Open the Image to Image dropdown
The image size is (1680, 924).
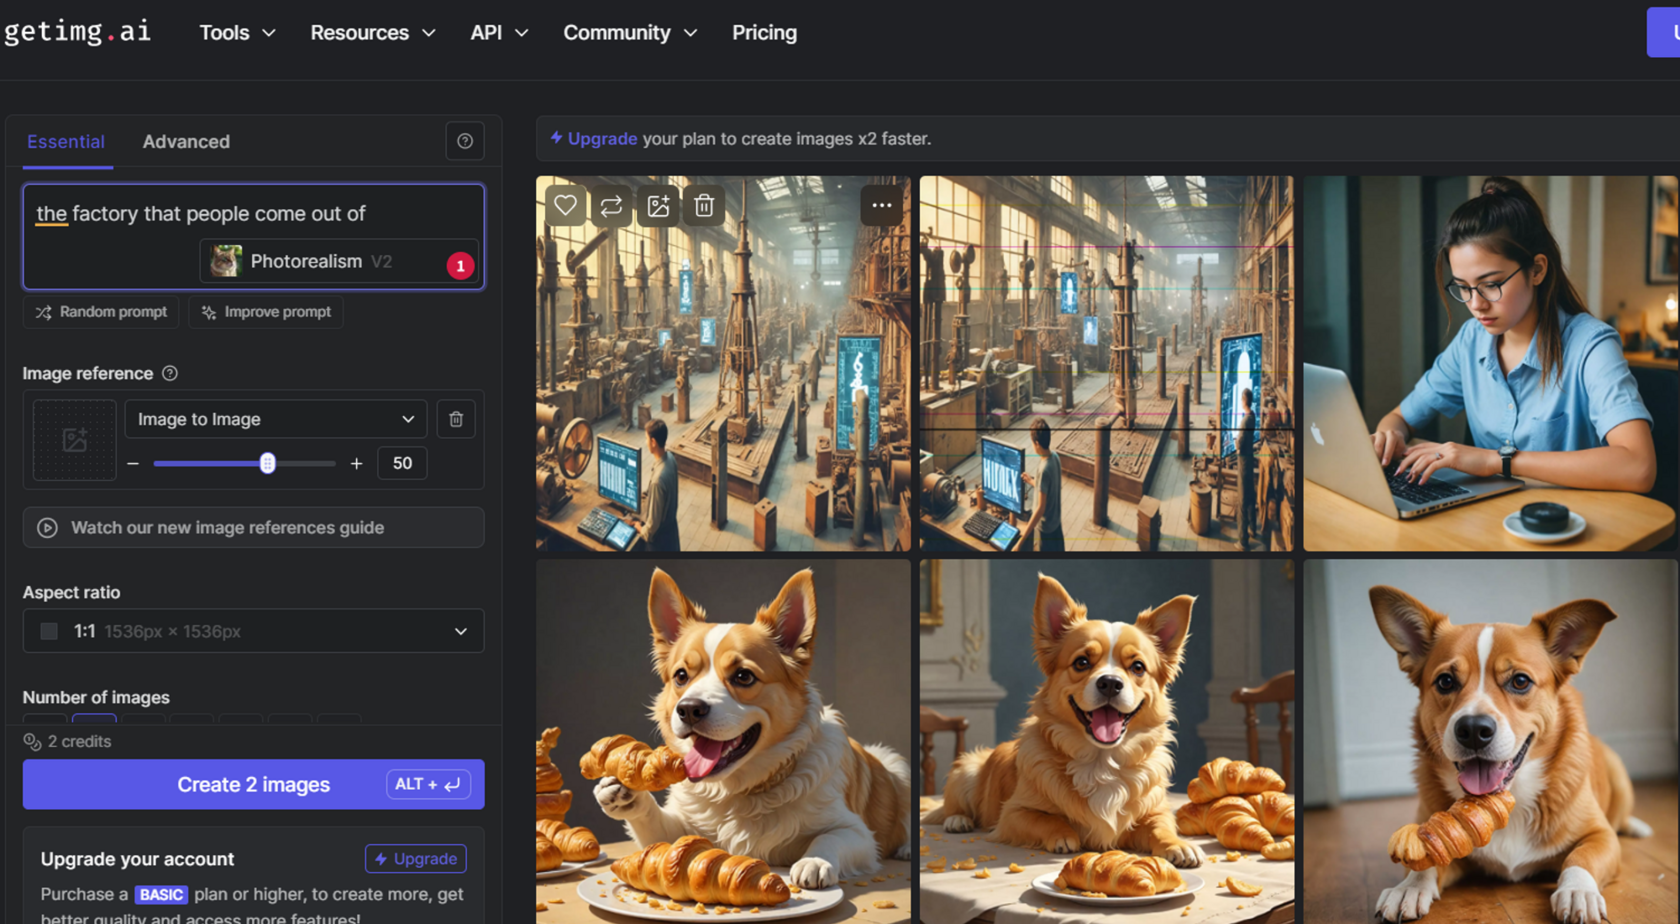pos(275,419)
